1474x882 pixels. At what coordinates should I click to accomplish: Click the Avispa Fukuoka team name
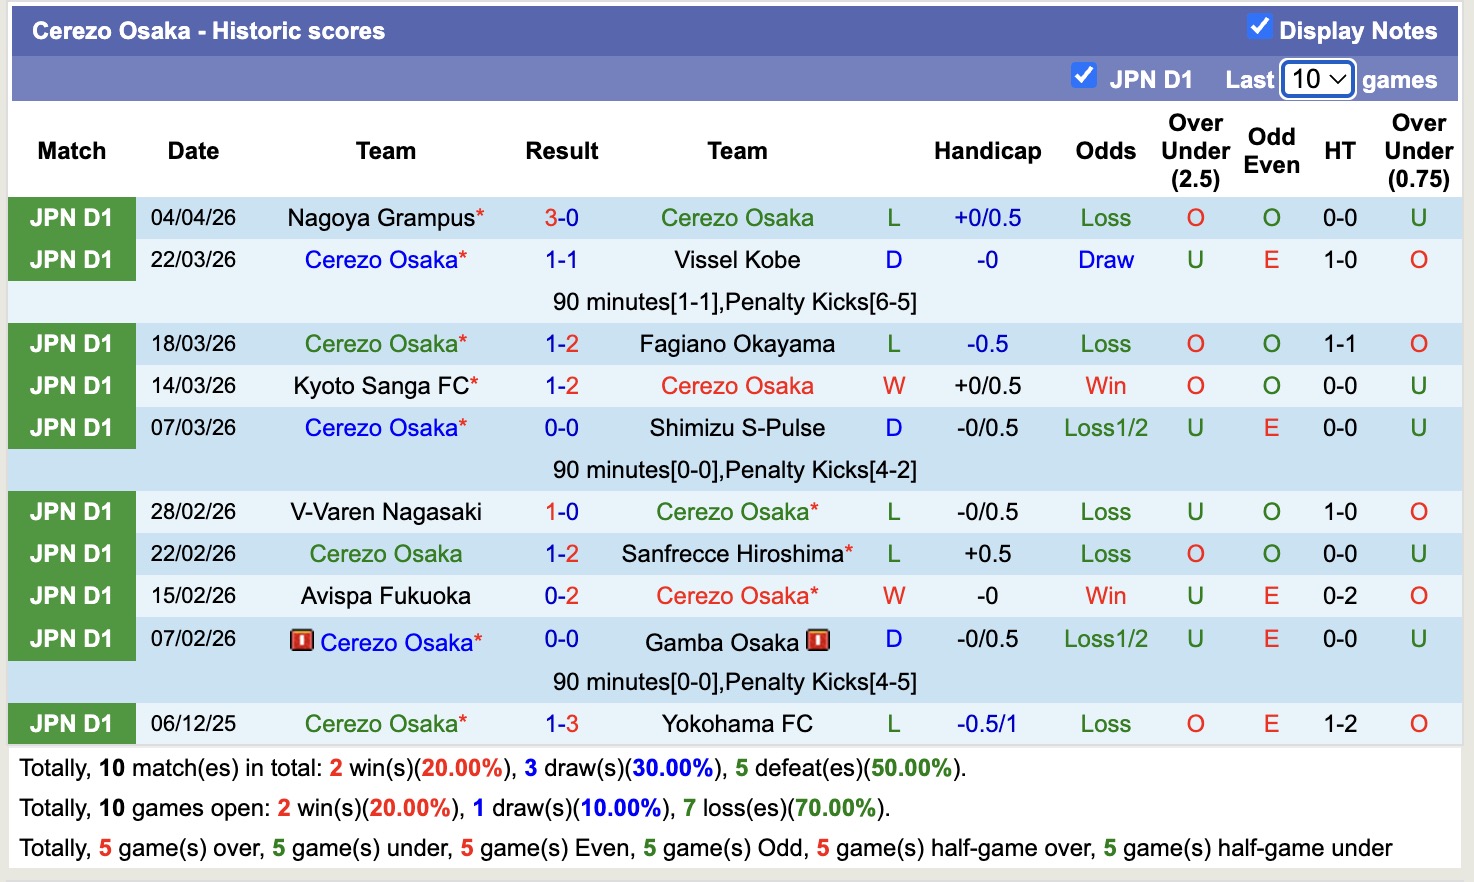[386, 596]
